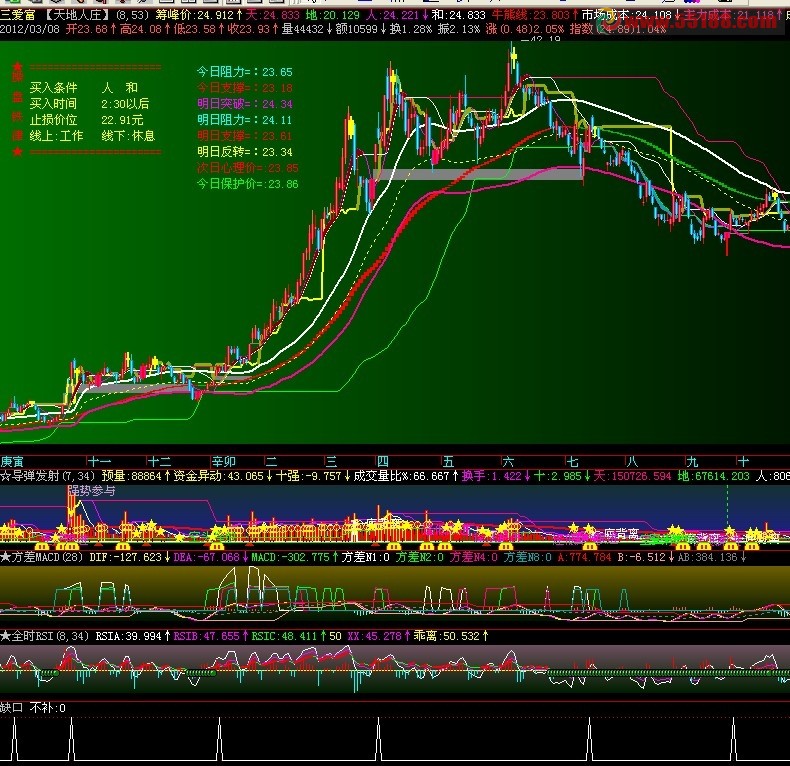Click the ★全时RSI indicator star icon

pyautogui.click(x=6, y=635)
